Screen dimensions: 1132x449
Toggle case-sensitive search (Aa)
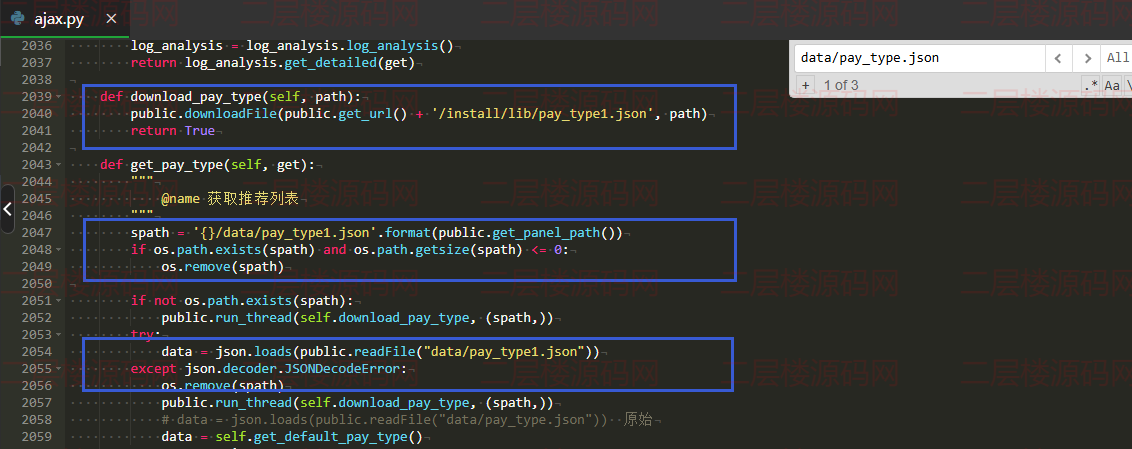click(1112, 85)
